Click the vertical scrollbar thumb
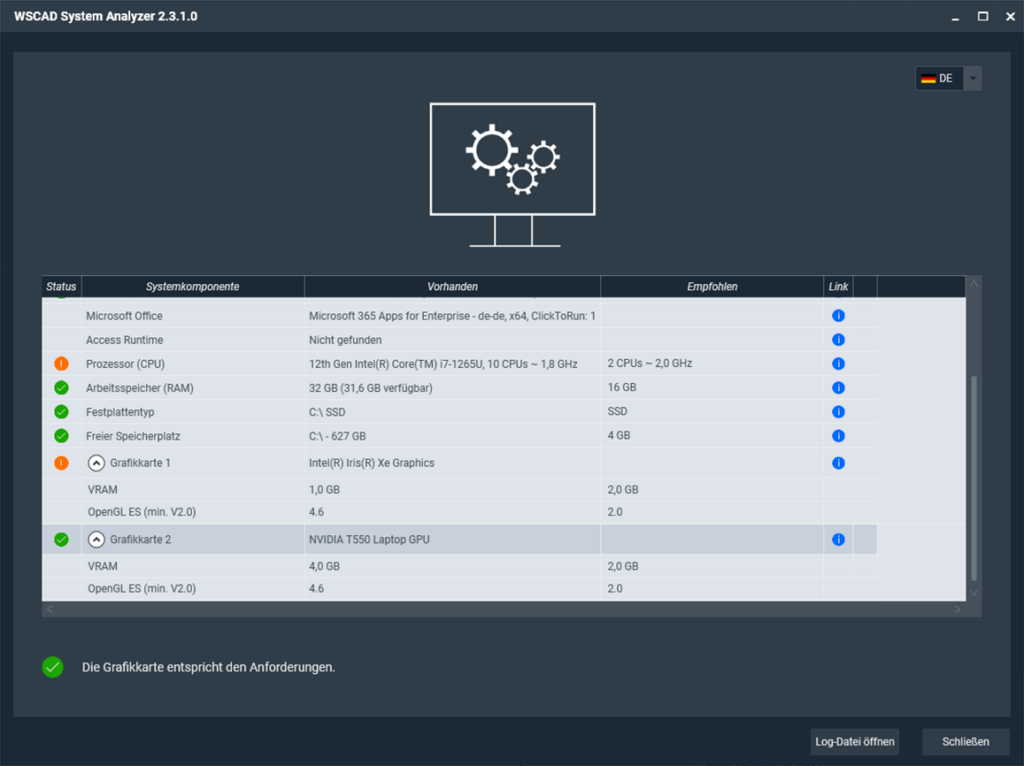 point(974,478)
